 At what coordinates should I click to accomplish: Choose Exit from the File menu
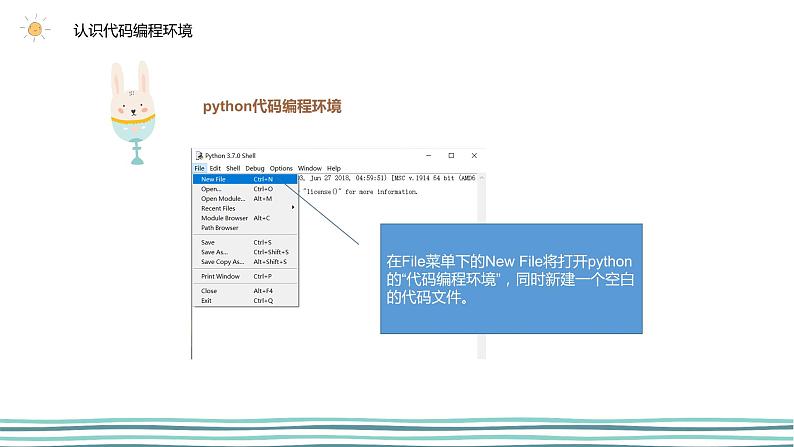coord(245,301)
